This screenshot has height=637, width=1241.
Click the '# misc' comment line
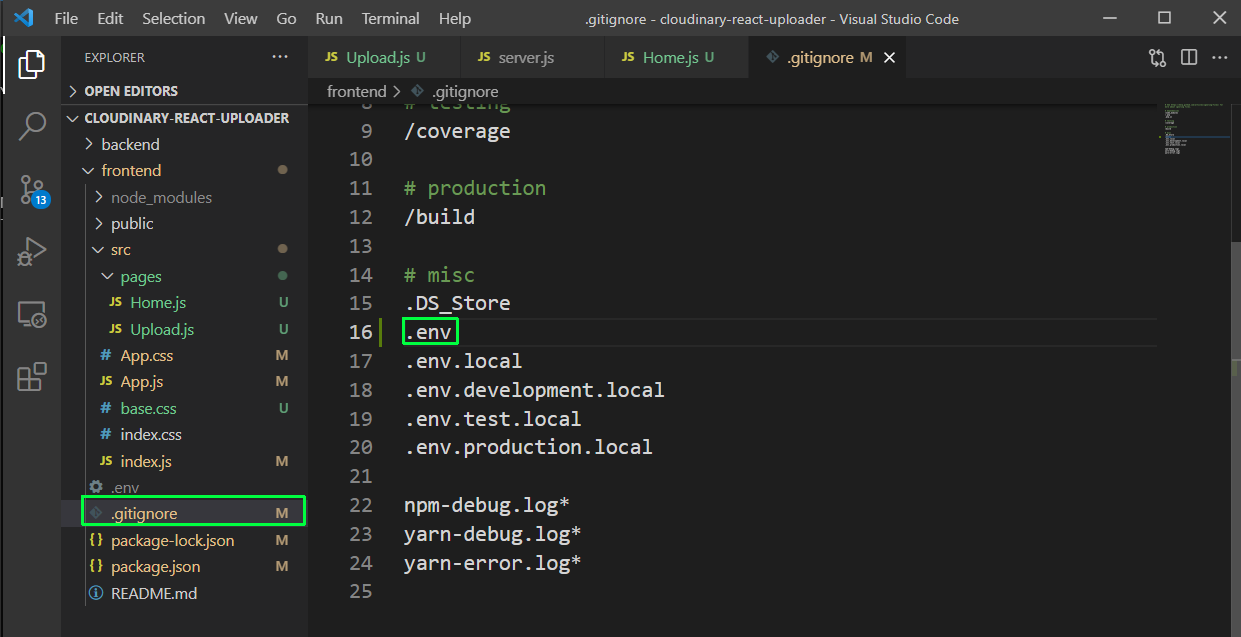click(439, 275)
